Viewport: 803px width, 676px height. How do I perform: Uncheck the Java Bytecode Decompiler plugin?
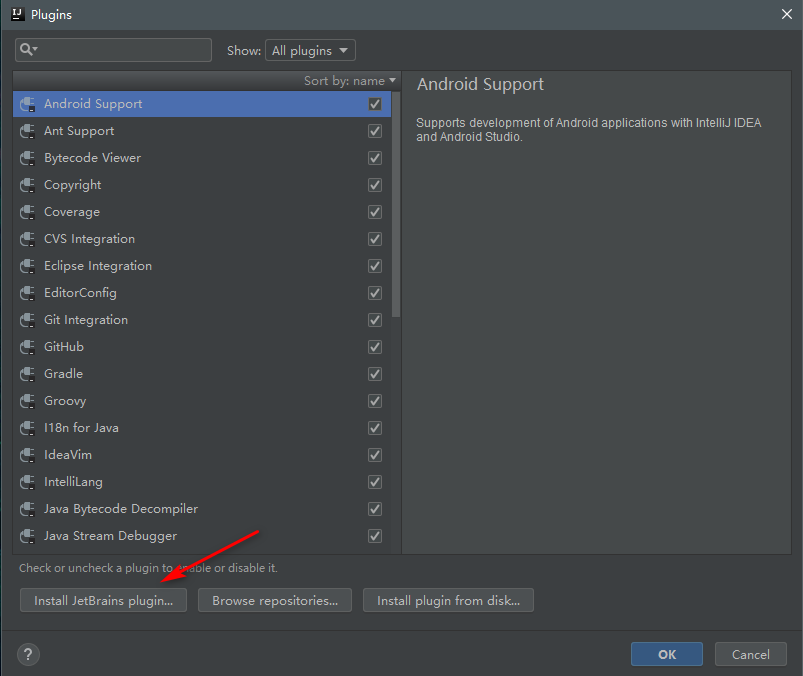[x=375, y=509]
